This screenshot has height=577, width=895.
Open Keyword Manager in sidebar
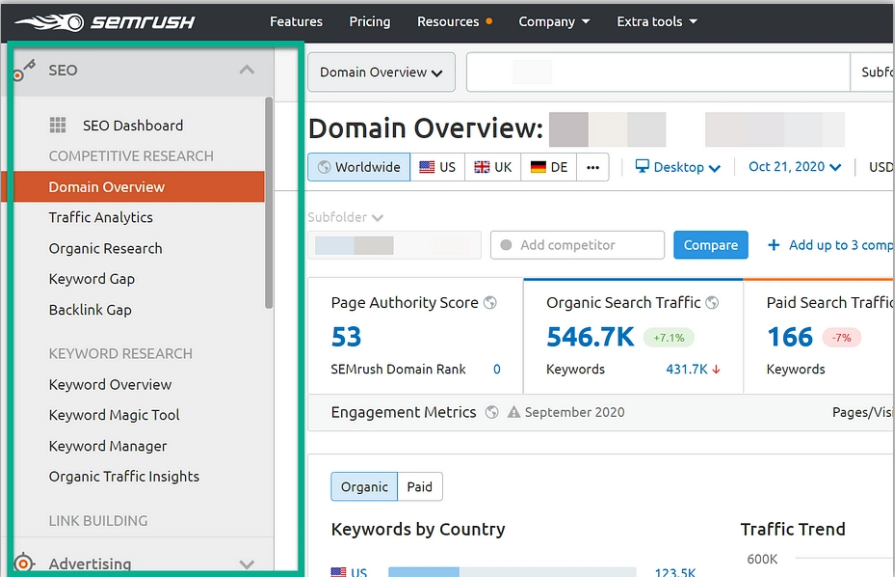point(108,446)
